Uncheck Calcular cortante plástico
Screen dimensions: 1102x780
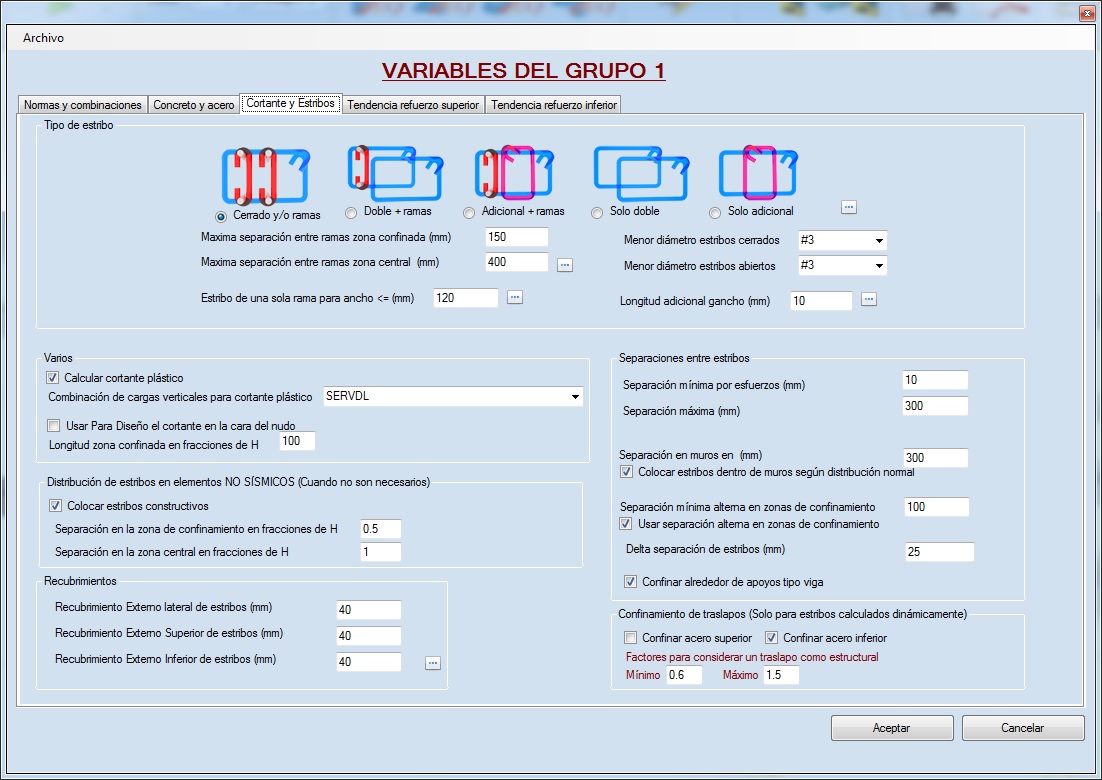pyautogui.click(x=54, y=378)
